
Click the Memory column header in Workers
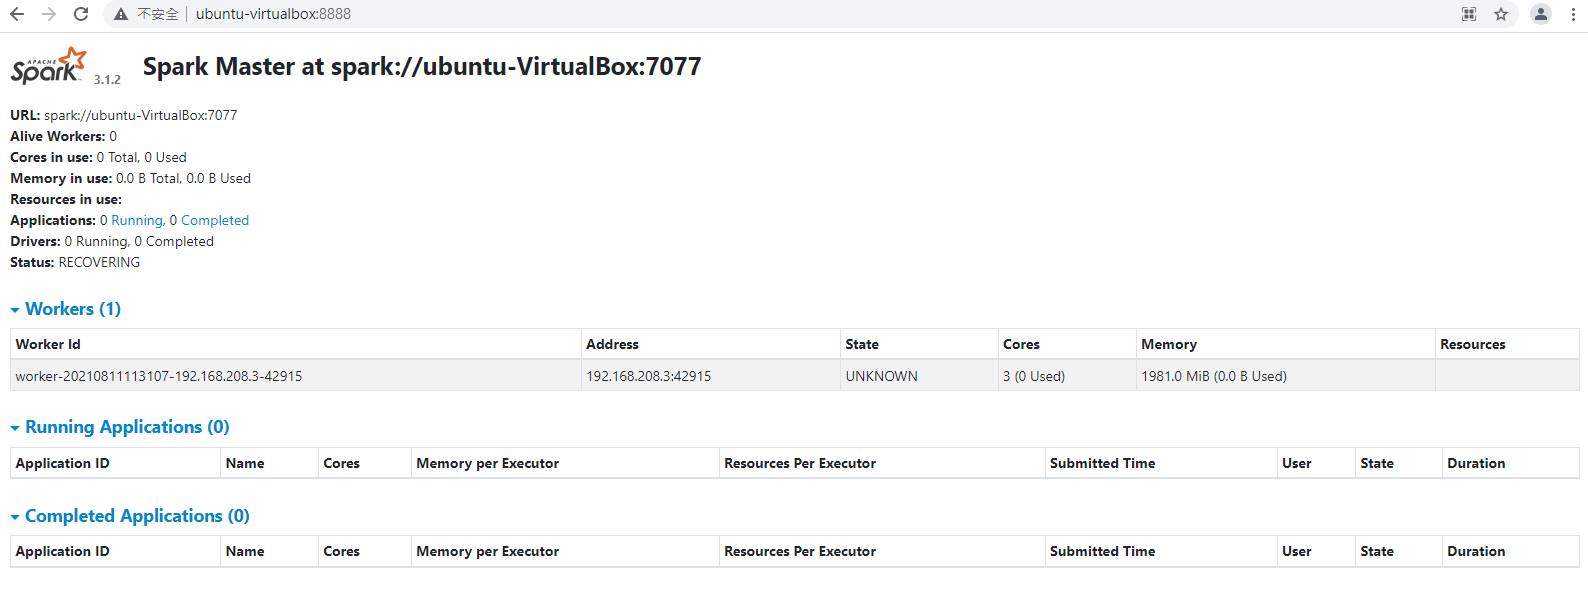point(1169,344)
